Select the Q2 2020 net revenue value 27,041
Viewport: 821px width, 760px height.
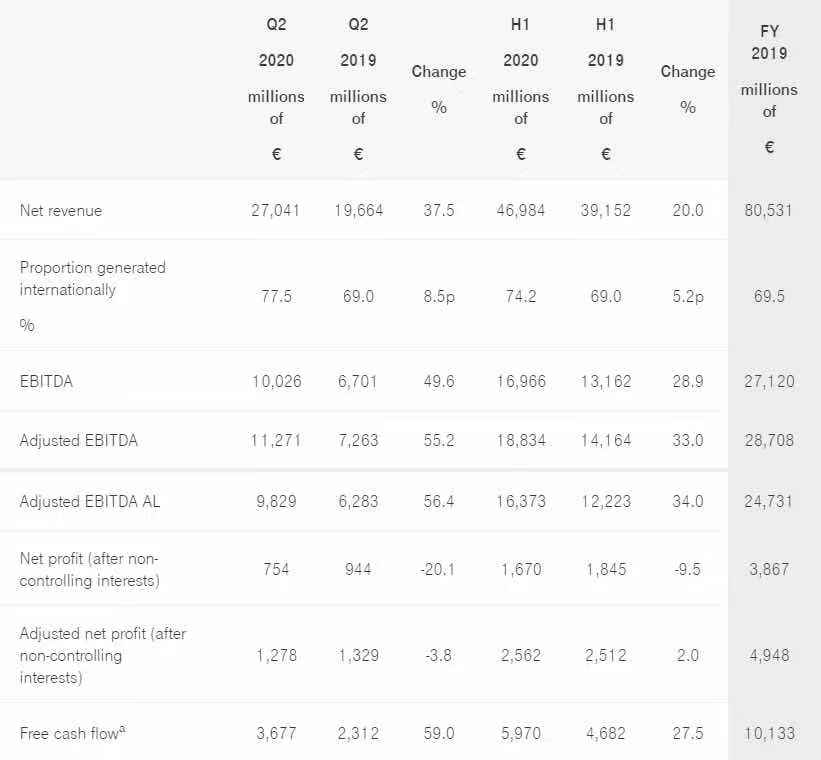coord(276,211)
